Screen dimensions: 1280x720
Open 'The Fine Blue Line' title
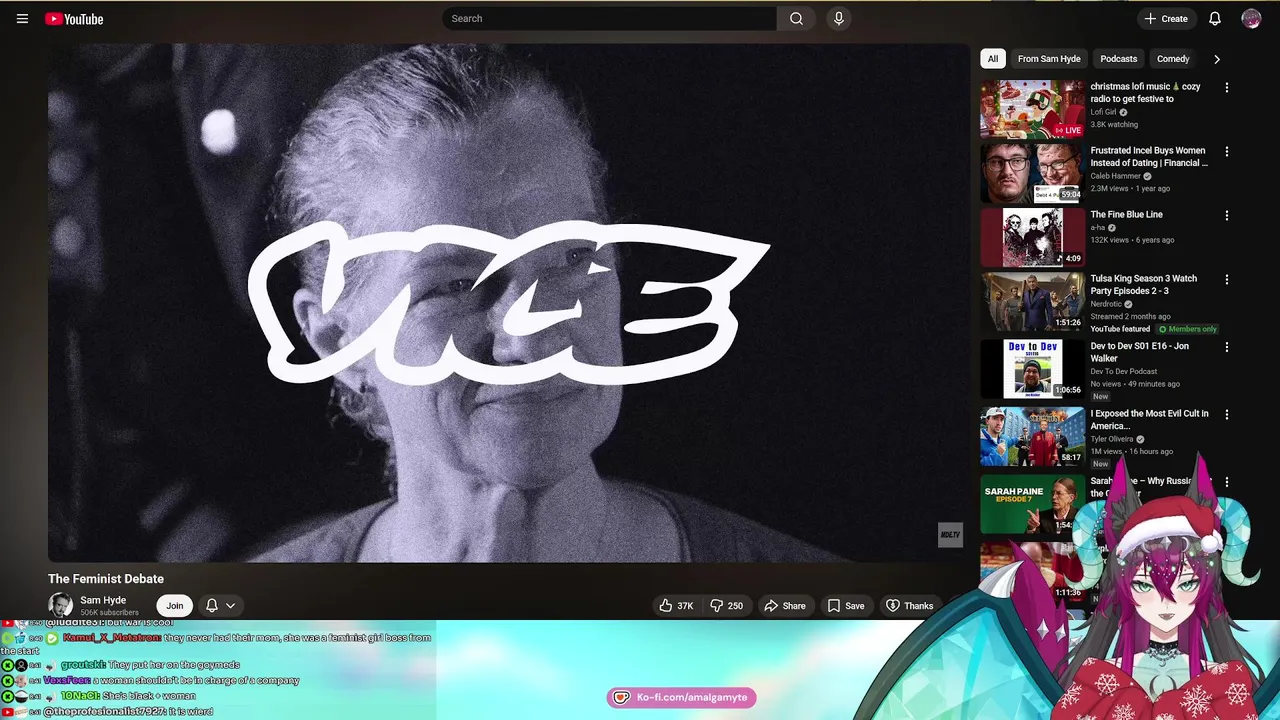coord(1126,214)
